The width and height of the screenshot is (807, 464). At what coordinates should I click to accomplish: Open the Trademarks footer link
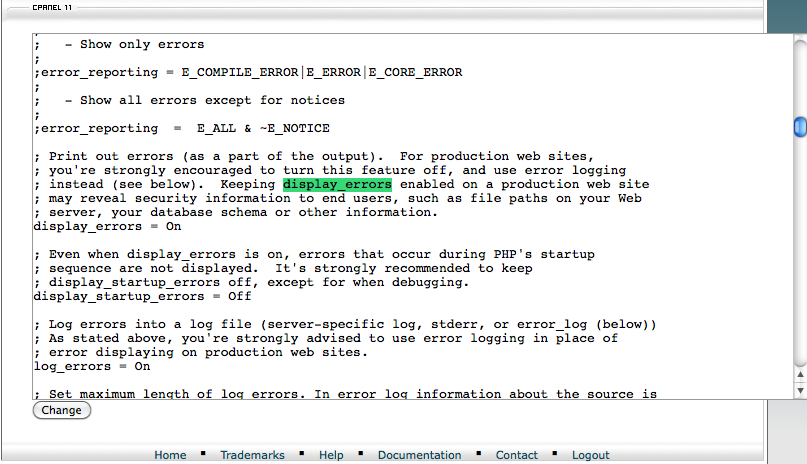252,455
